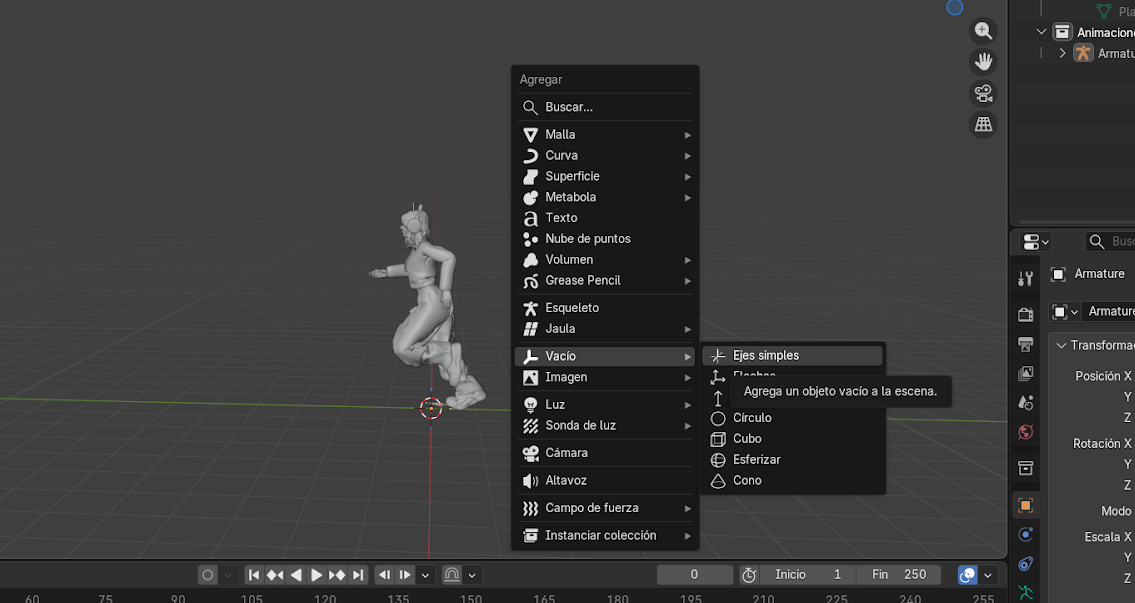Collapse the Transformación panel
The height and width of the screenshot is (603, 1135).
(x=1062, y=345)
